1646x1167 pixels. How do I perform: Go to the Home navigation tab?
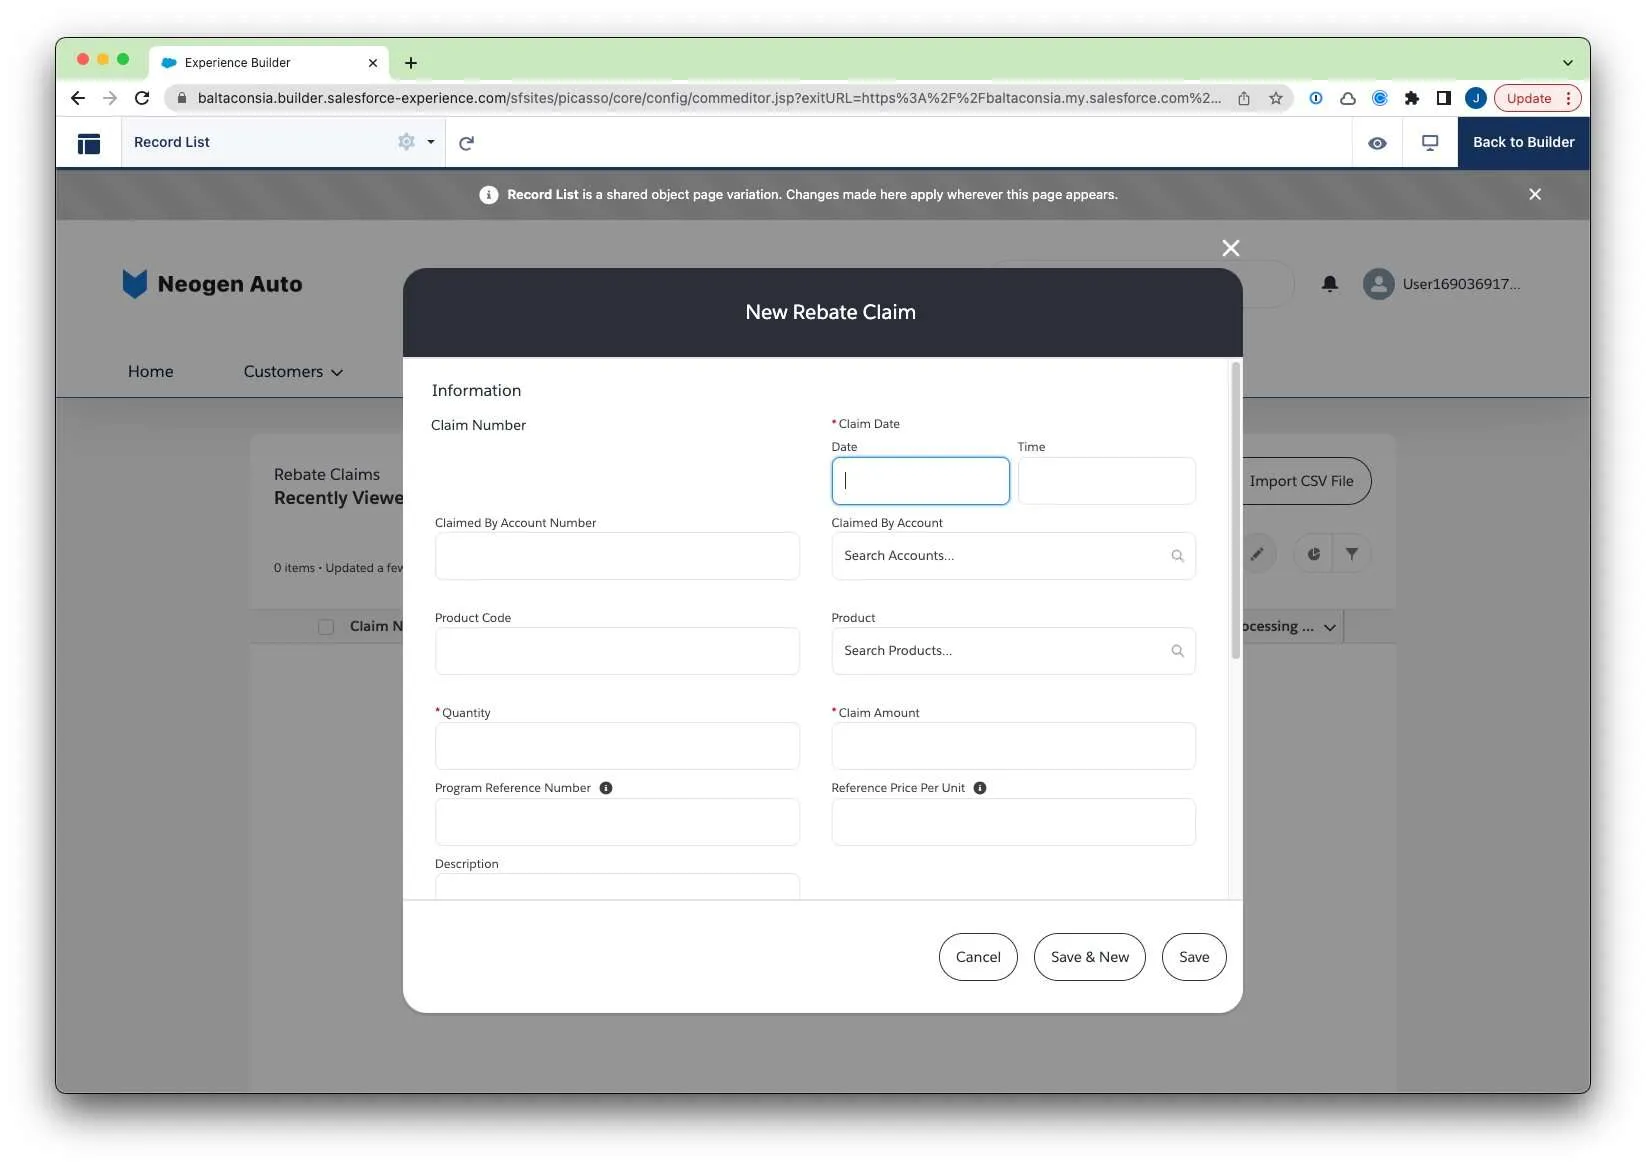[x=150, y=372]
